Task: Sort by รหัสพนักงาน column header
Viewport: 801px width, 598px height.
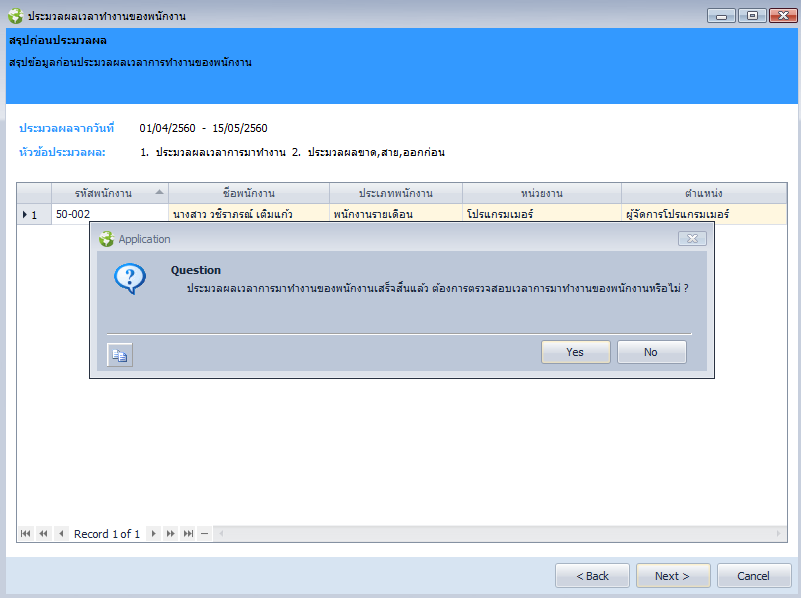Action: pyautogui.click(x=110, y=194)
